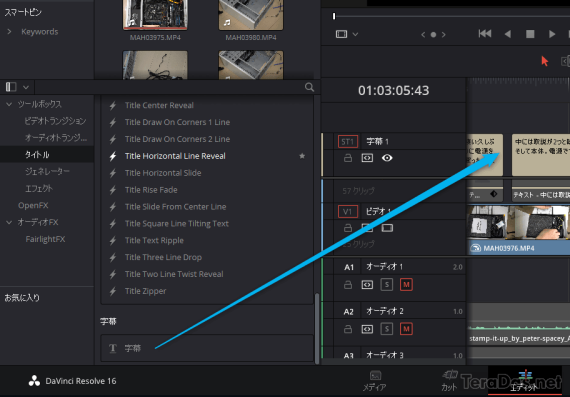Open thumbnail MAH03980.MP4

pyautogui.click(x=251, y=15)
